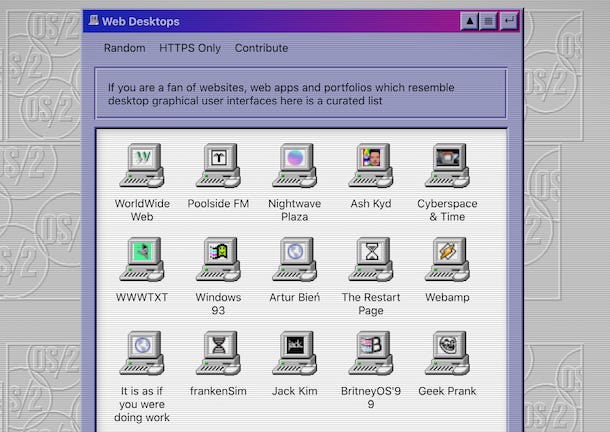This screenshot has width=610, height=432.
Task: Open the Ash Kyd computer icon
Action: (x=371, y=165)
